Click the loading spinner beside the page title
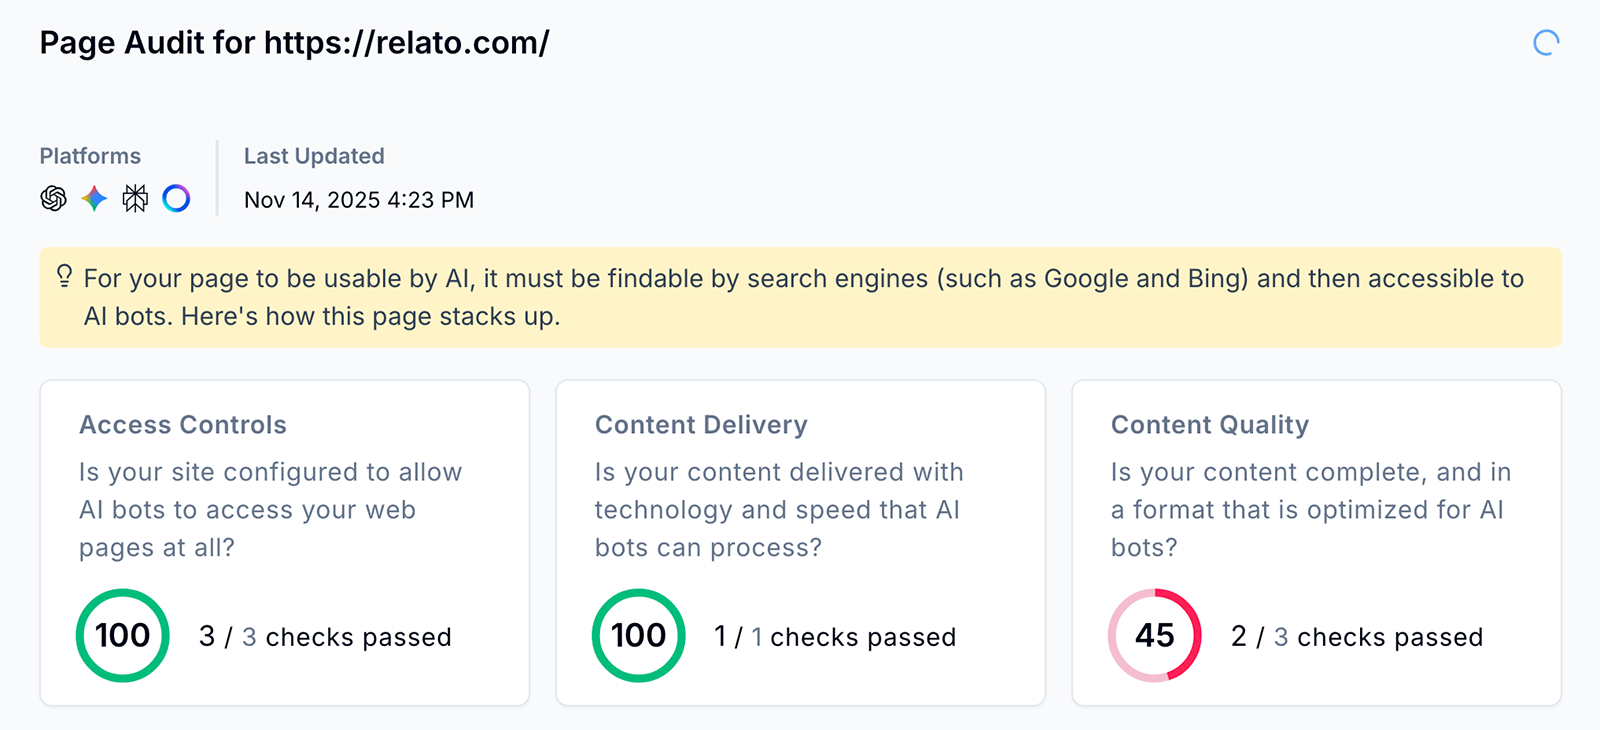Image resolution: width=1600 pixels, height=730 pixels. point(1546,43)
